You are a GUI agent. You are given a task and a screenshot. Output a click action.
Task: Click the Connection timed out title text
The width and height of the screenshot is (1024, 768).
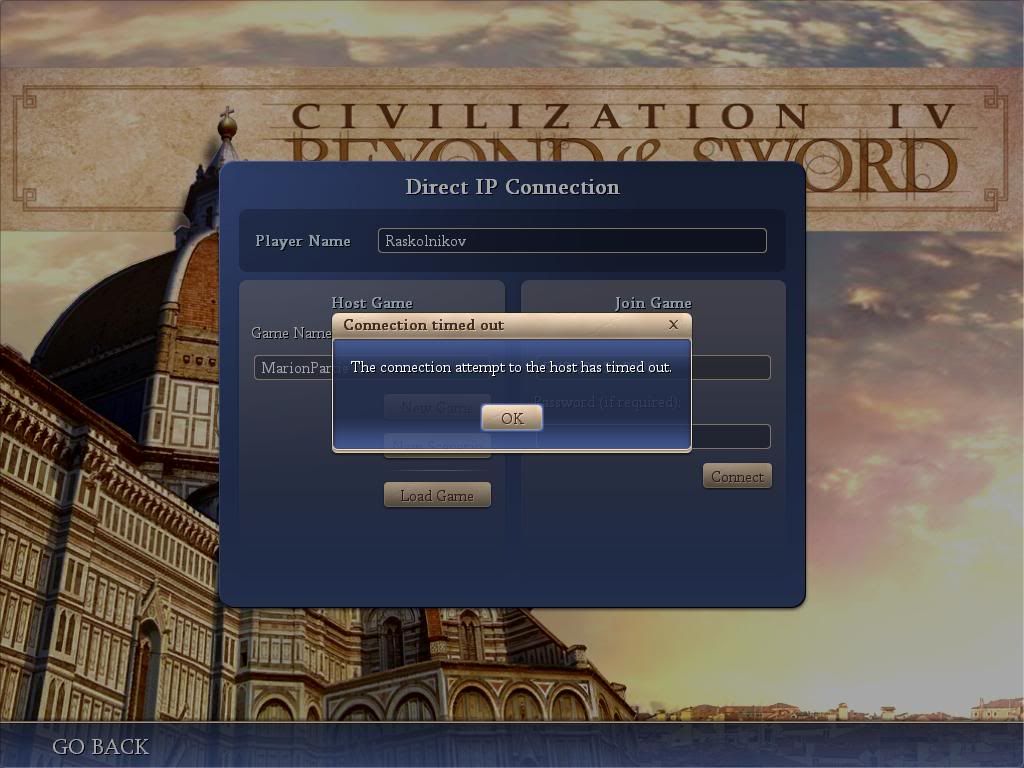[424, 325]
